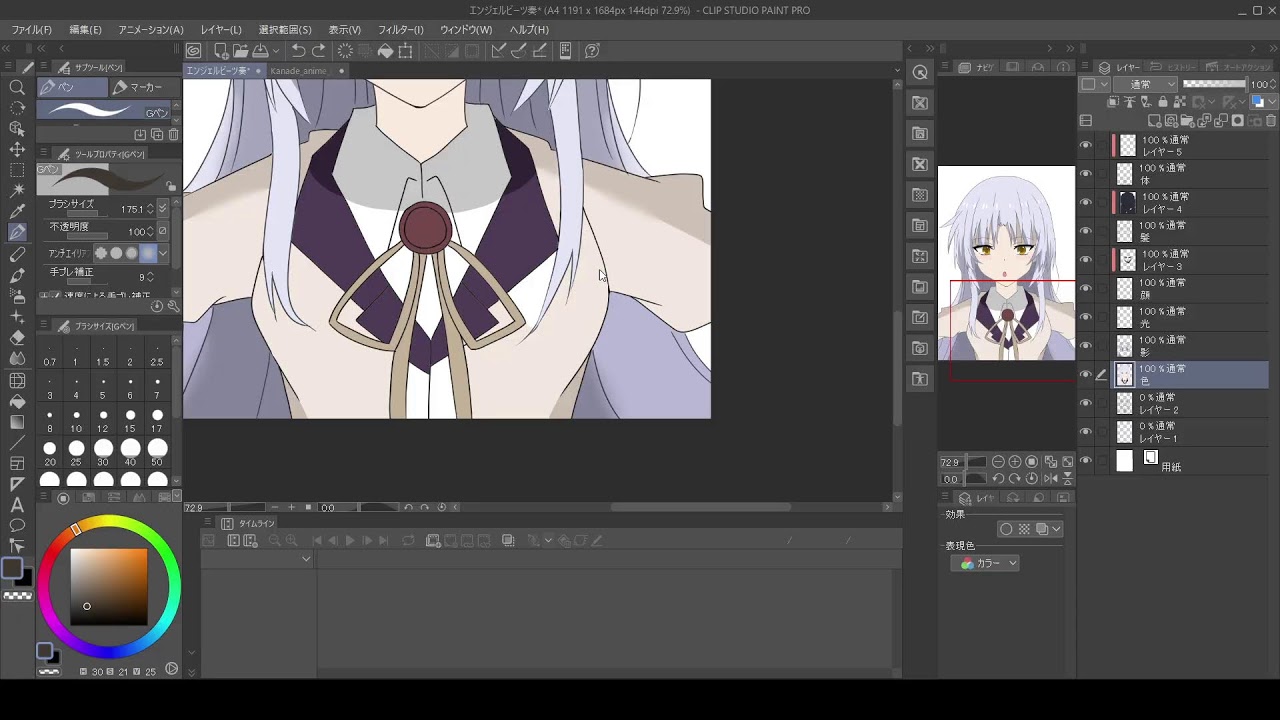Open the brush size dynamics button
Viewport: 1280px width, 720px height.
(x=163, y=209)
